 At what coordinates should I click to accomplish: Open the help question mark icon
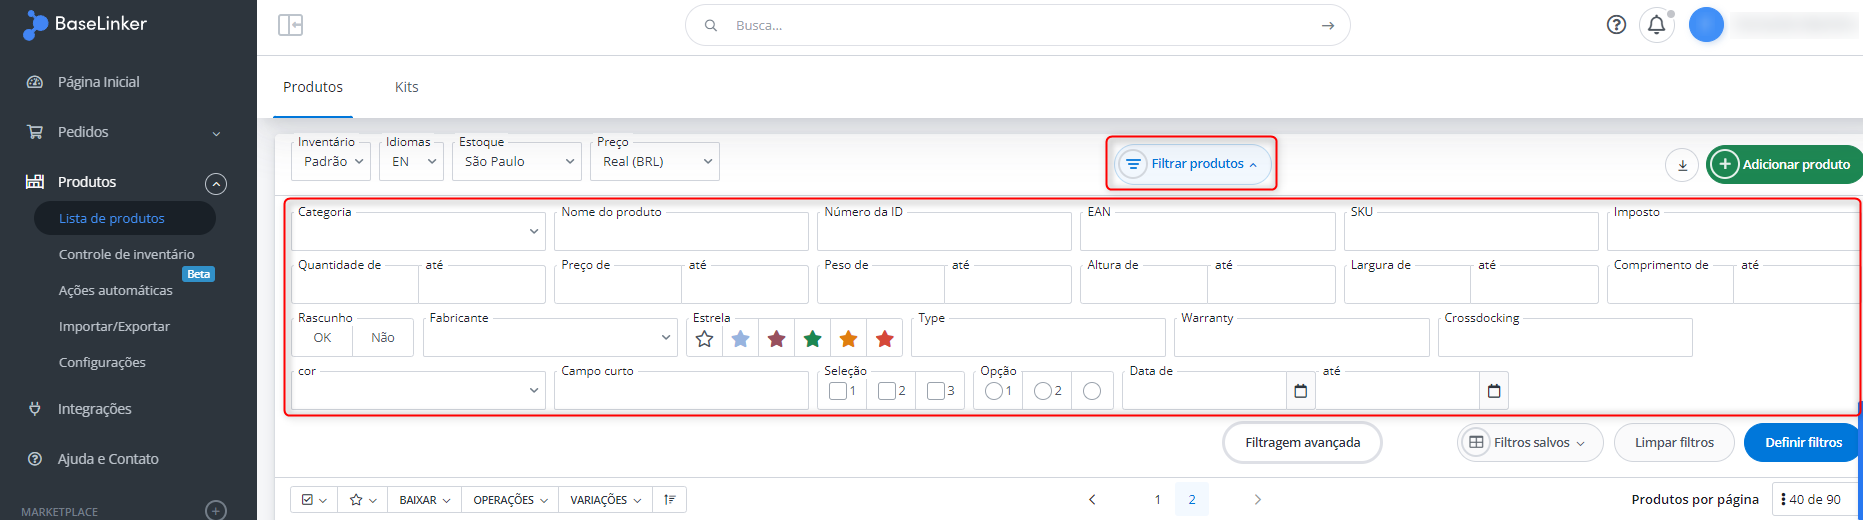(1616, 25)
